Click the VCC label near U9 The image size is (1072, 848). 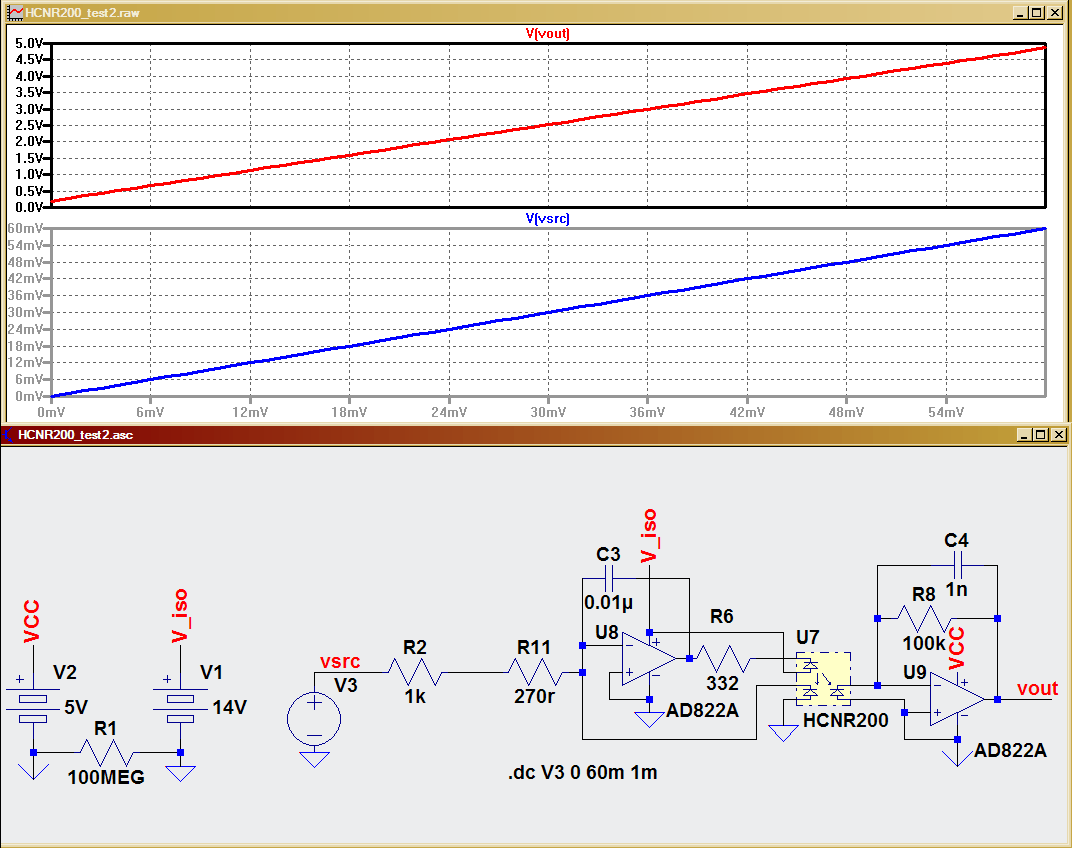(956, 648)
